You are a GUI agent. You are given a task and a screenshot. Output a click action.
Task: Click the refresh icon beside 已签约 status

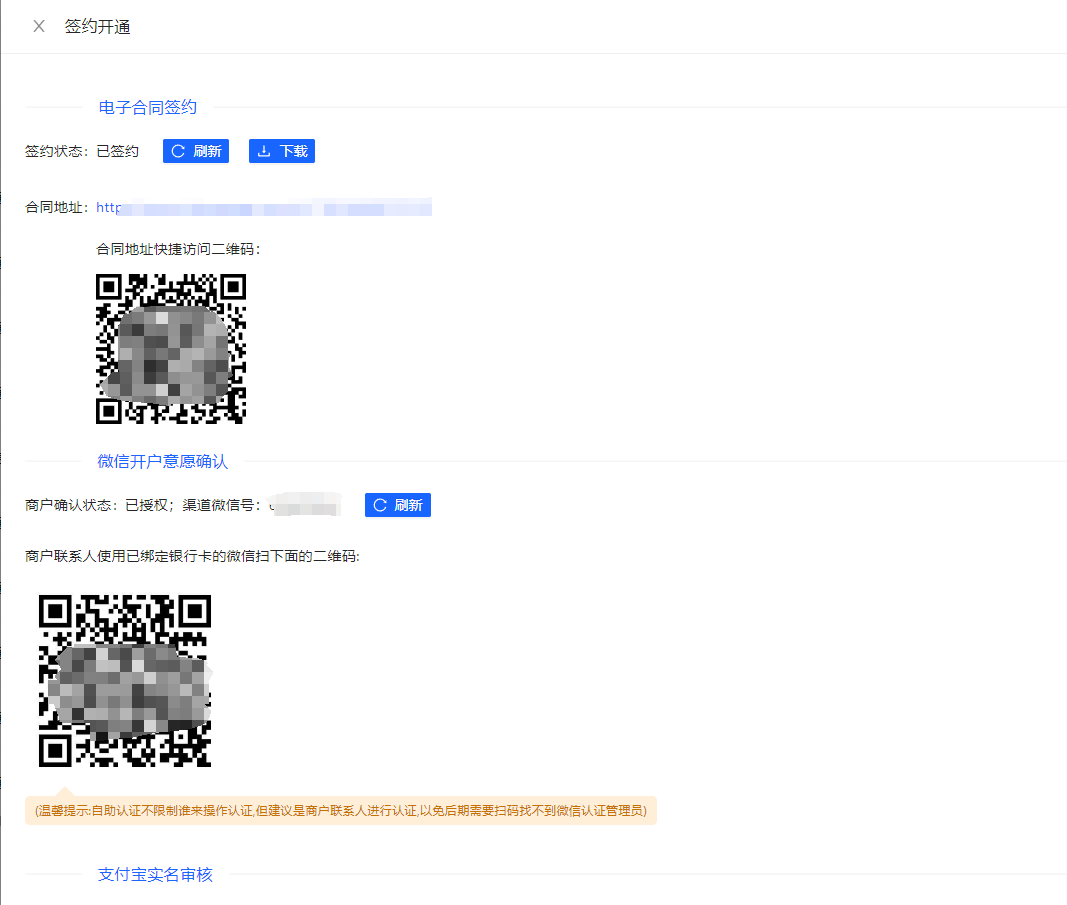tap(178, 151)
